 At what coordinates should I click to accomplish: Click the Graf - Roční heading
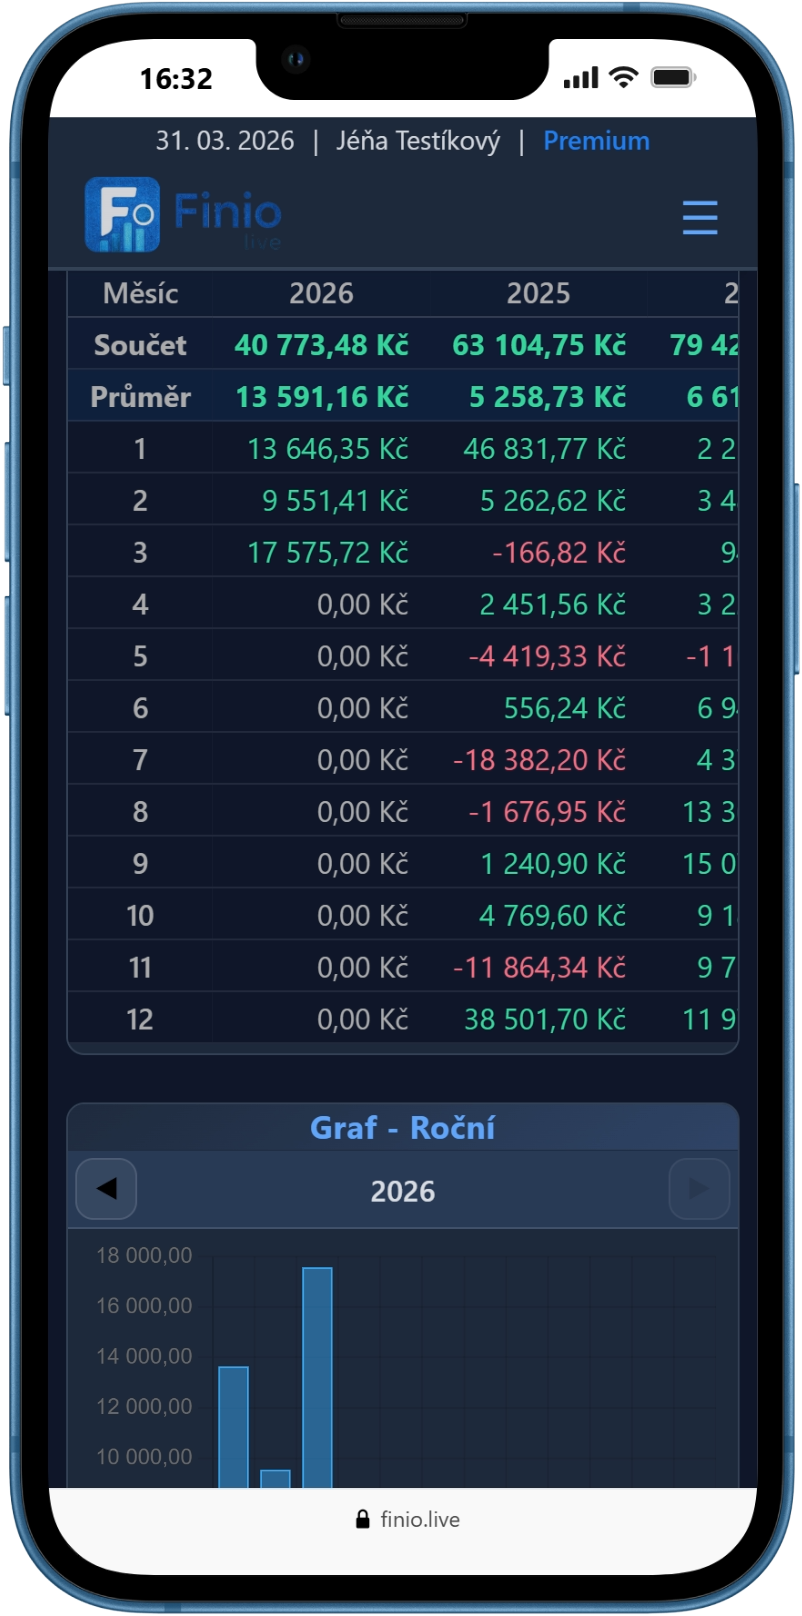tap(402, 1128)
